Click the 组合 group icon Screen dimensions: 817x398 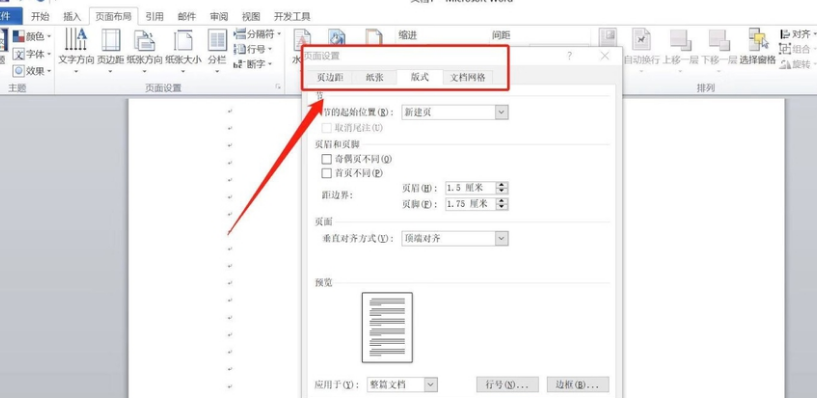coord(785,49)
